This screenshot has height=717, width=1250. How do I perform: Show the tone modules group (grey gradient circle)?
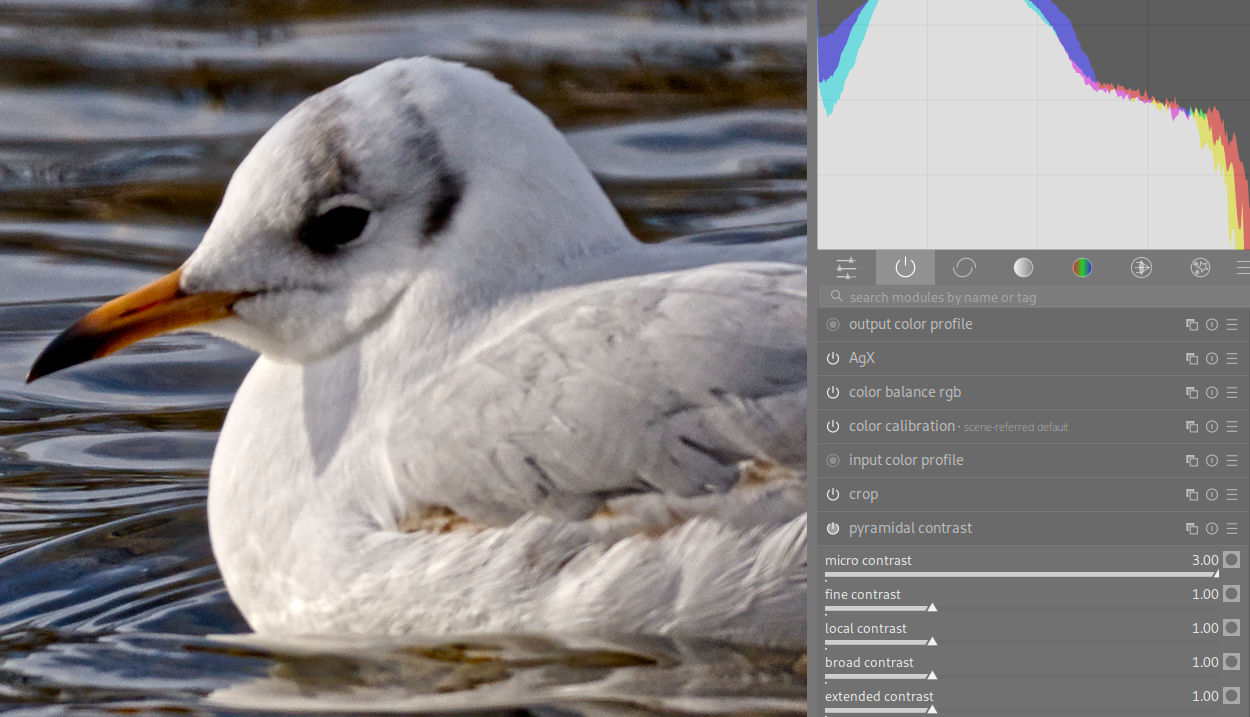pos(1023,268)
